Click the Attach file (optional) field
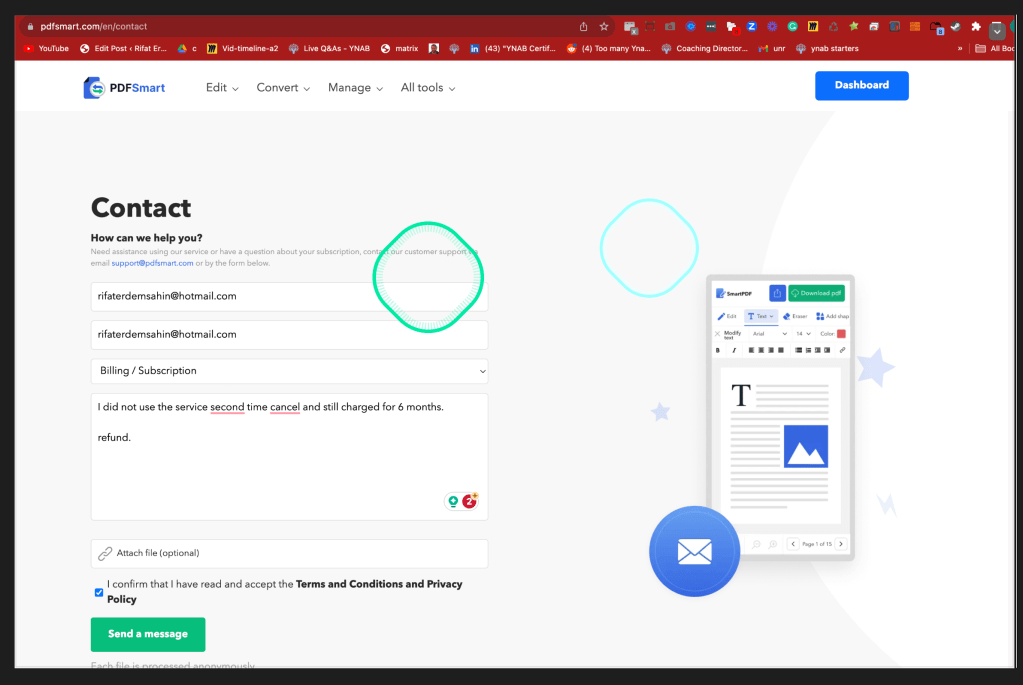The width and height of the screenshot is (1023, 685). click(290, 553)
